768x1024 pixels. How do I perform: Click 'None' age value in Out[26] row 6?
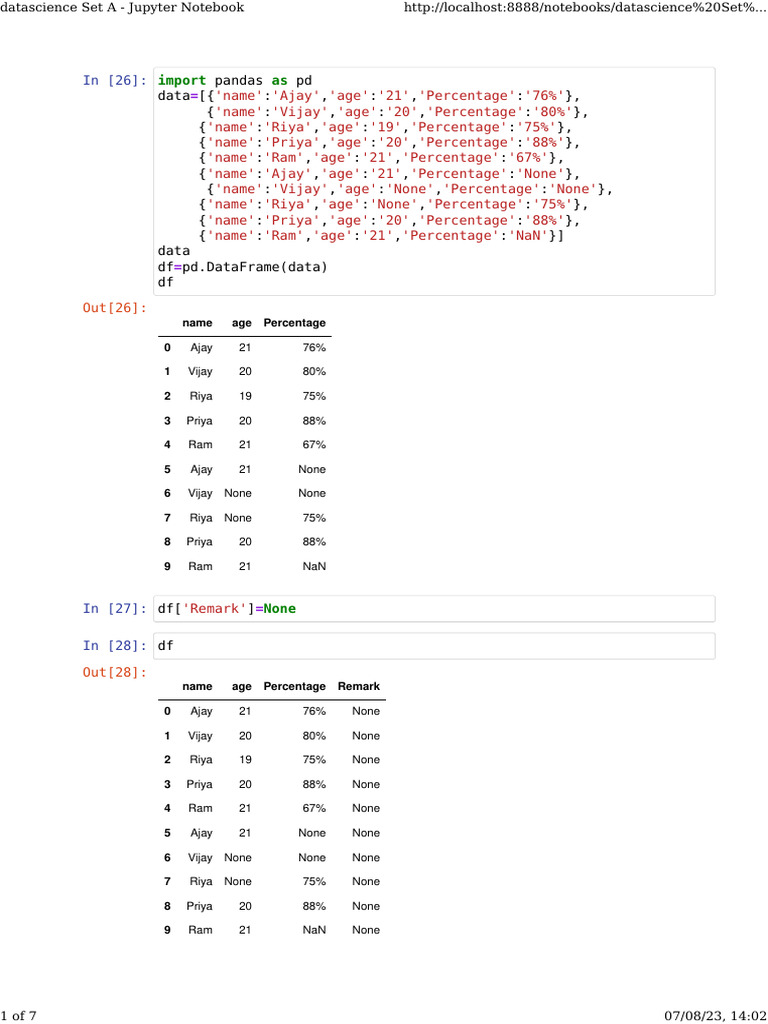(x=238, y=494)
